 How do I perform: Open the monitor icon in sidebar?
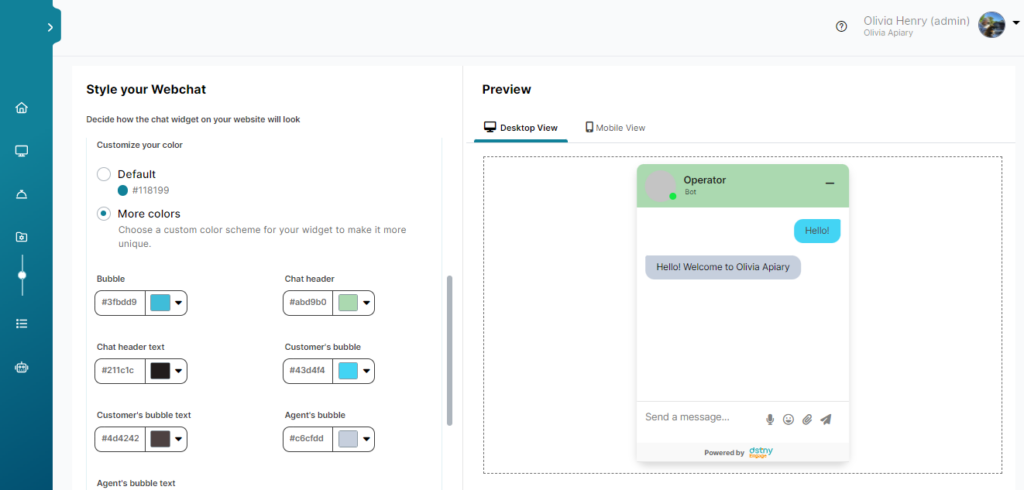[x=22, y=151]
